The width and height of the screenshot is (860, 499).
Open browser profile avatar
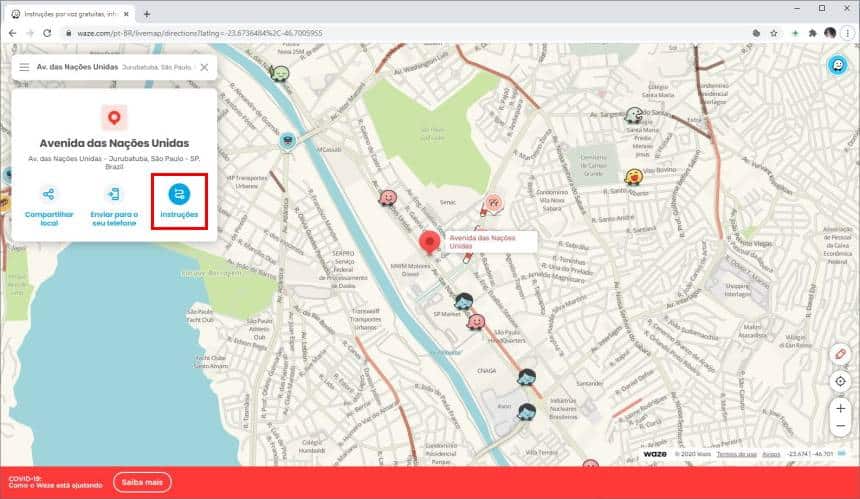[x=830, y=33]
